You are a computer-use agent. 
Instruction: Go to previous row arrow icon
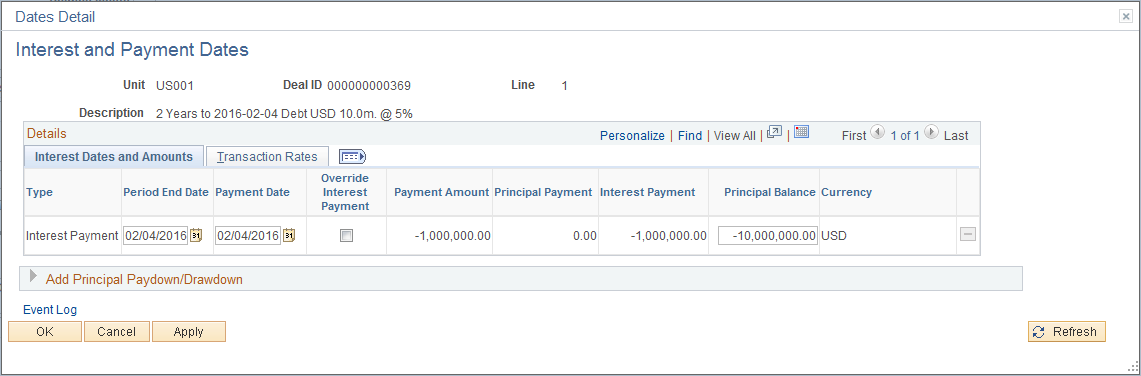tap(878, 133)
